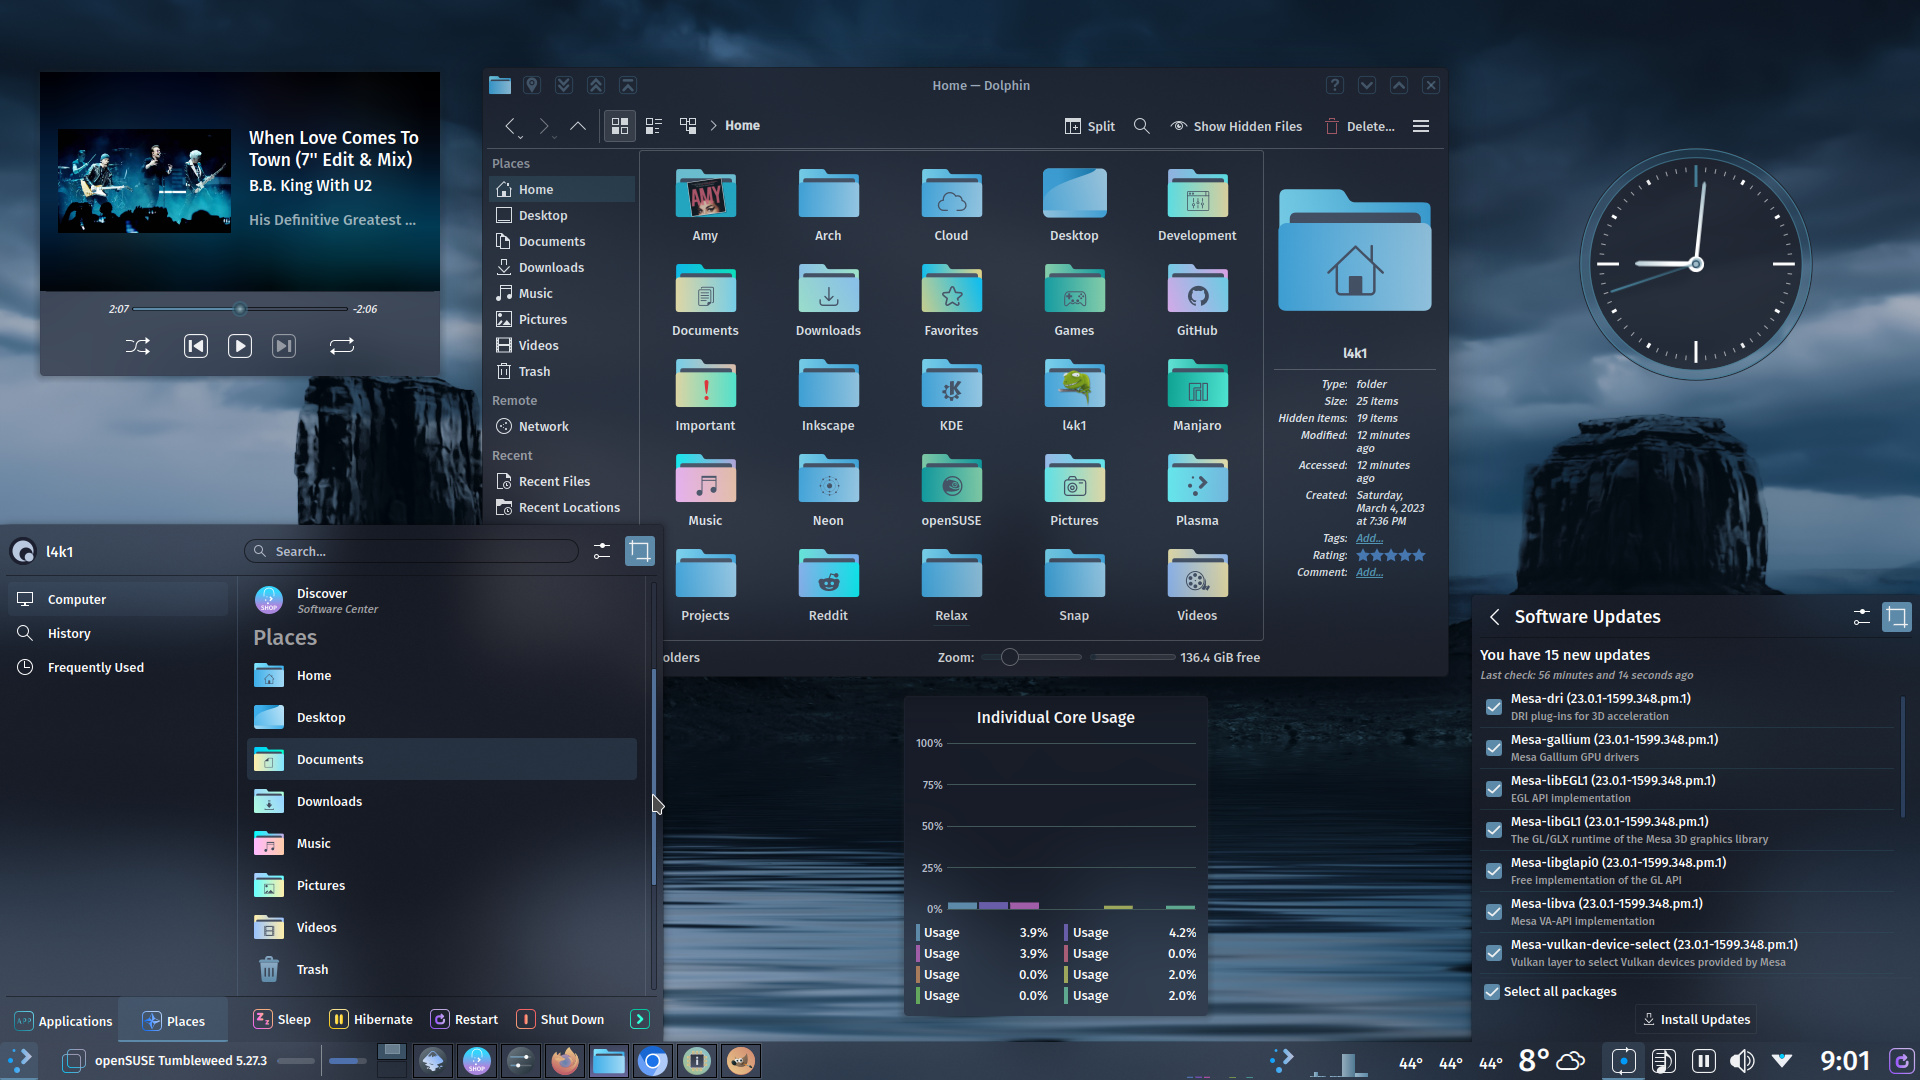Image resolution: width=1920 pixels, height=1080 pixels.
Task: Uncheck Mesa-libva update package
Action: 1494,912
